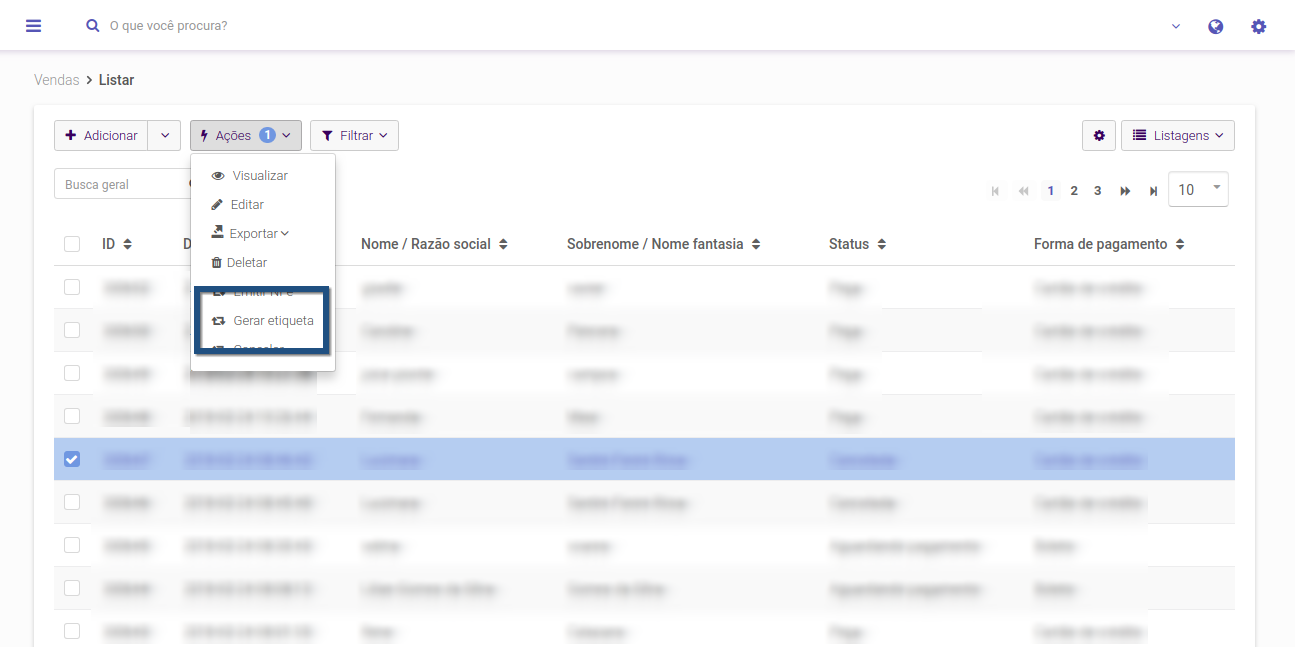Open the Filtrar dropdown
1295x647 pixels.
click(354, 136)
